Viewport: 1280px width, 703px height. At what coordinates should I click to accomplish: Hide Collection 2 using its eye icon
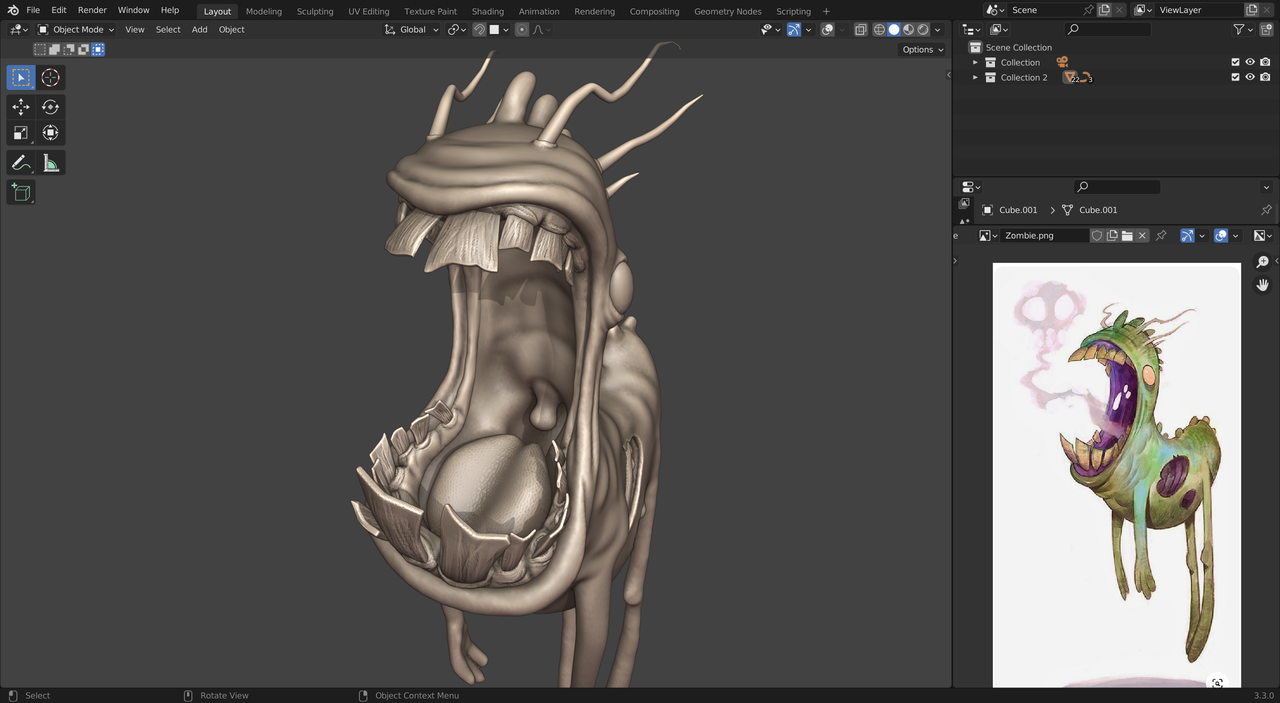(x=1250, y=77)
